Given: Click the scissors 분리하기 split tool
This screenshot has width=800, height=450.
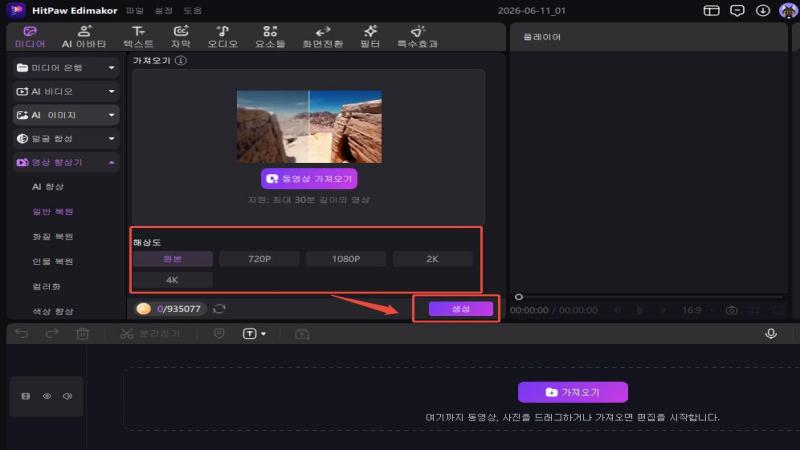Looking at the screenshot, I should 150,334.
